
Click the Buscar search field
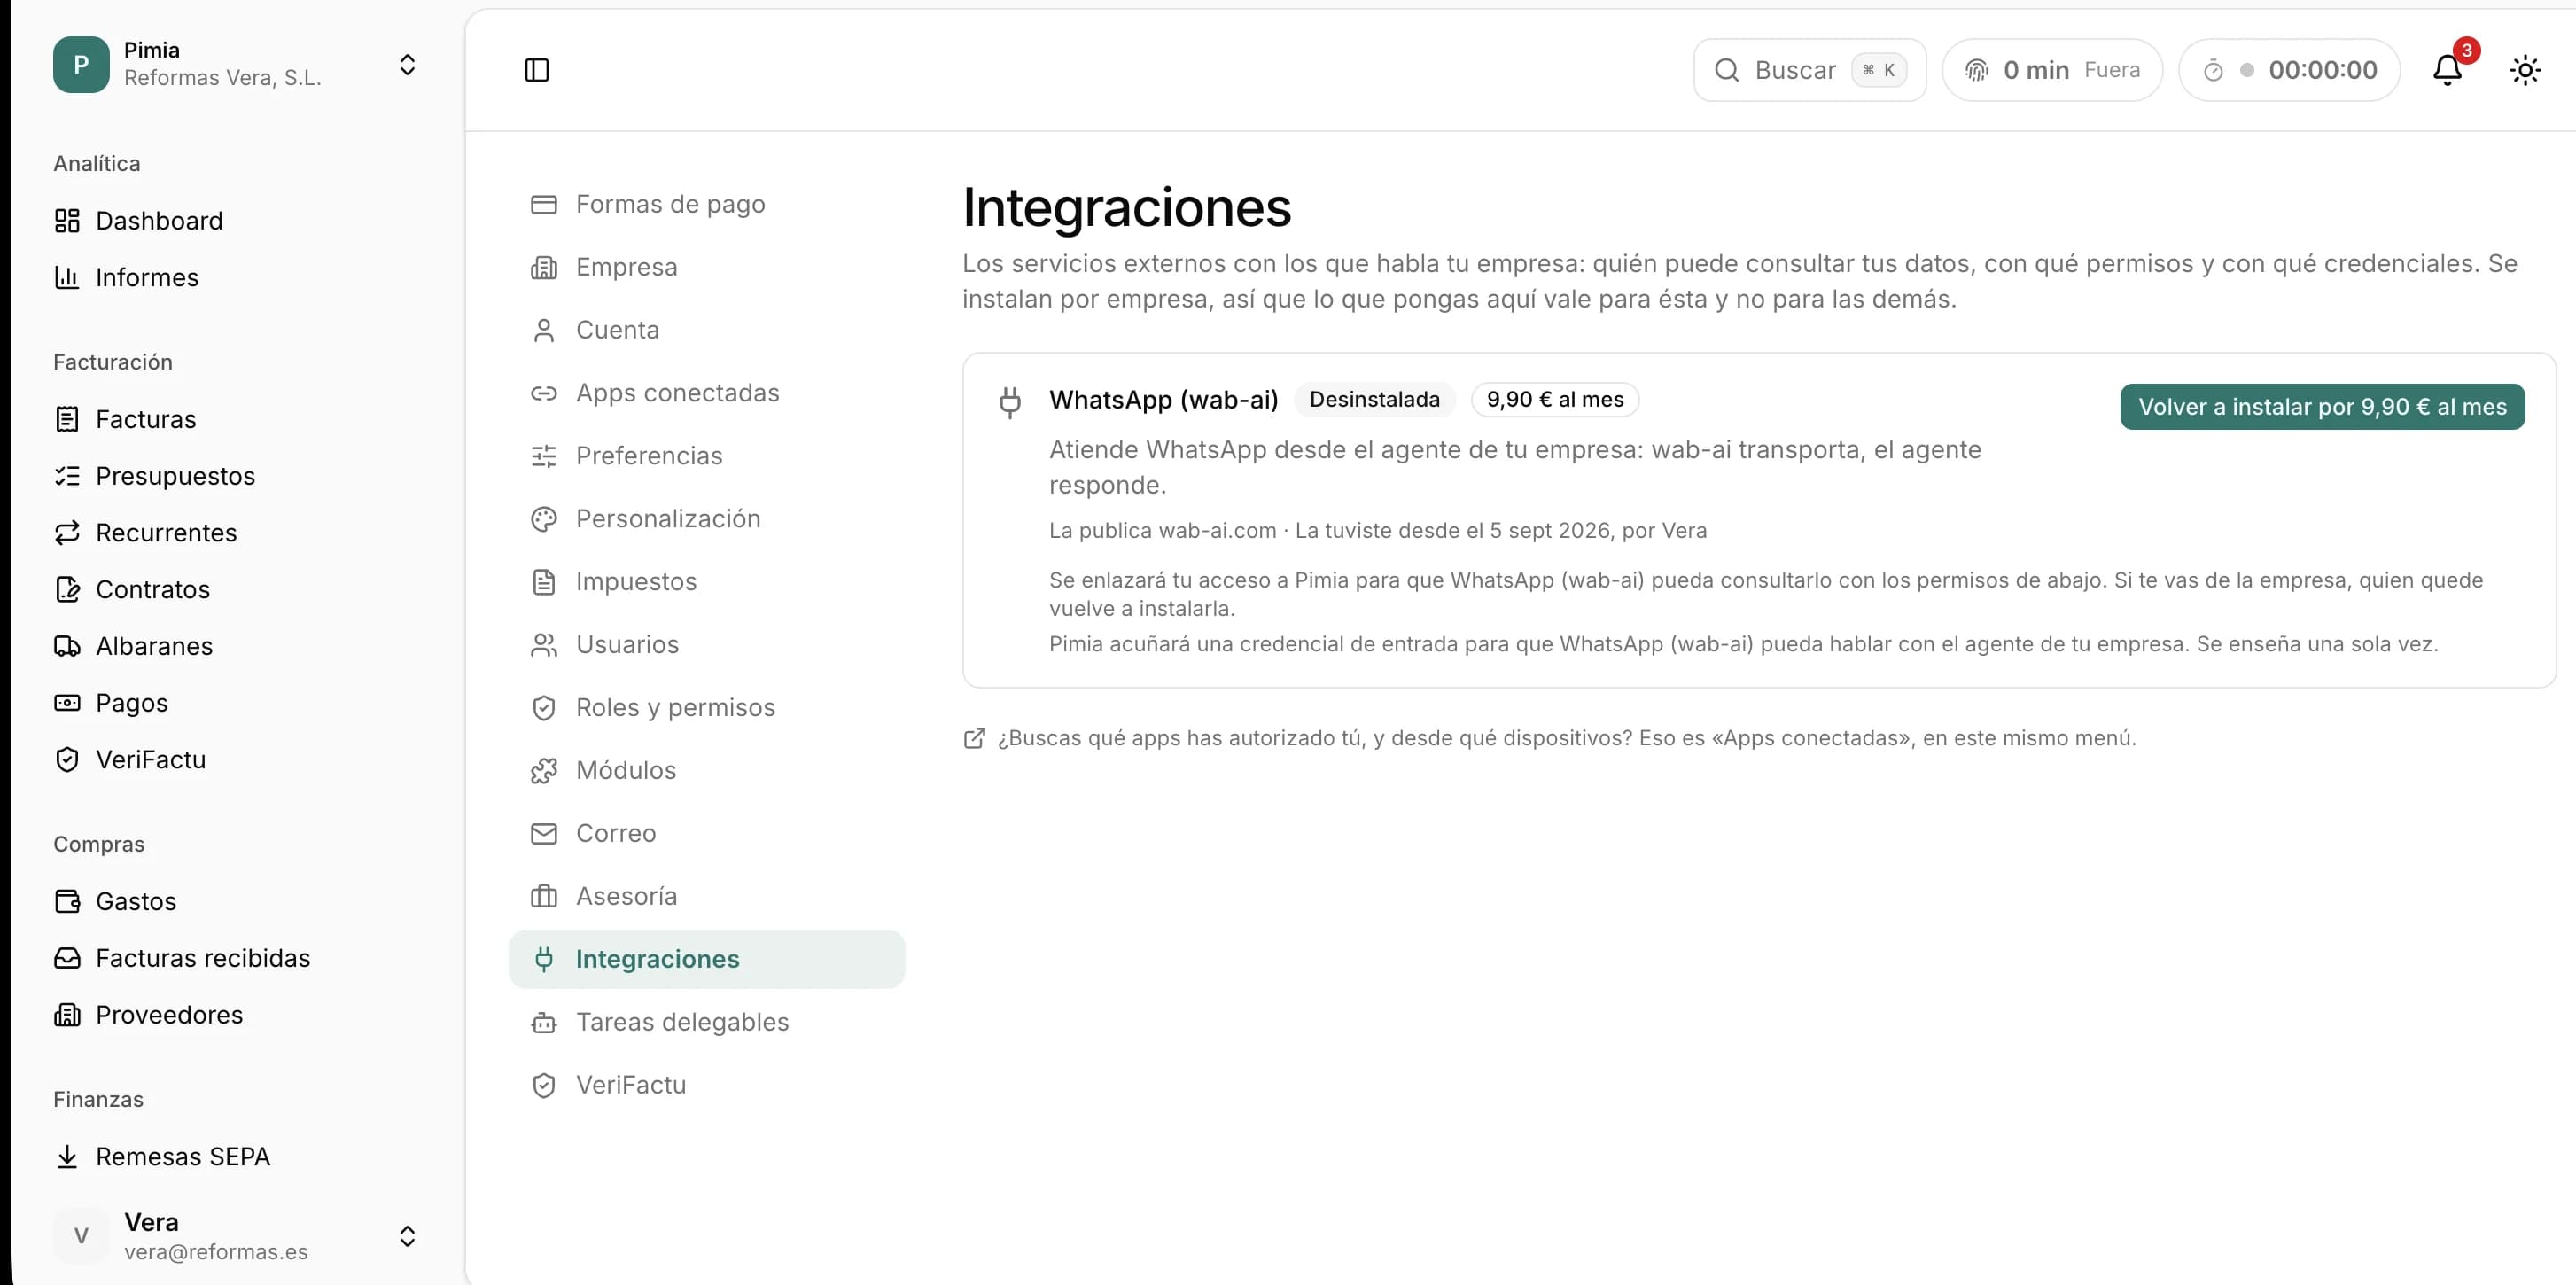coord(1809,70)
